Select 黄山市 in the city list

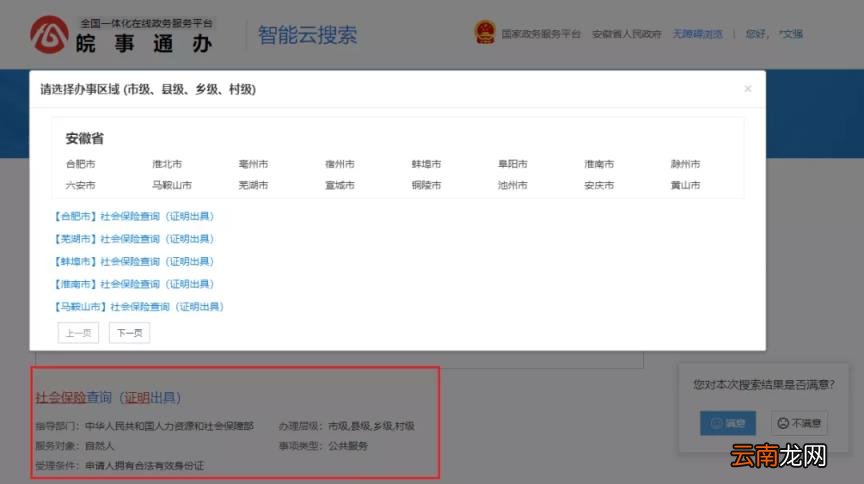pyautogui.click(x=685, y=185)
